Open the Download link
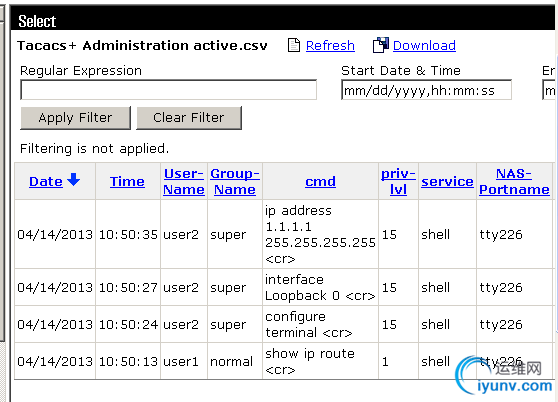Viewport: 558px width, 402px height. click(x=424, y=45)
